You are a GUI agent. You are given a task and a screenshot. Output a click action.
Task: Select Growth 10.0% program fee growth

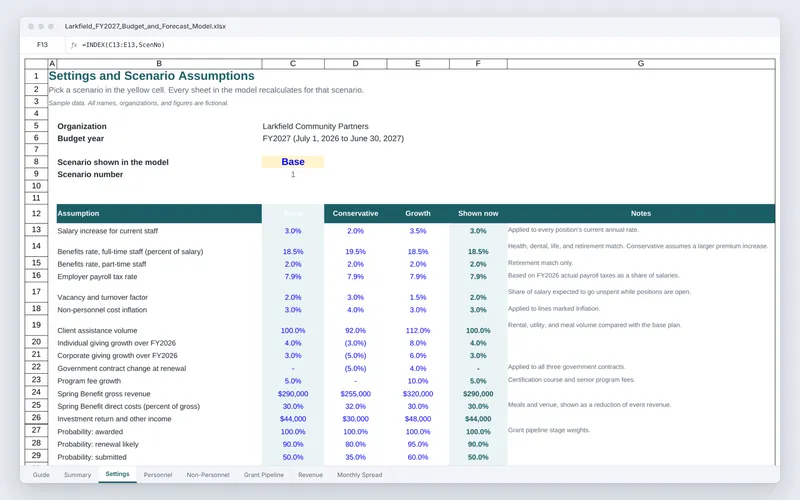pyautogui.click(x=418, y=381)
